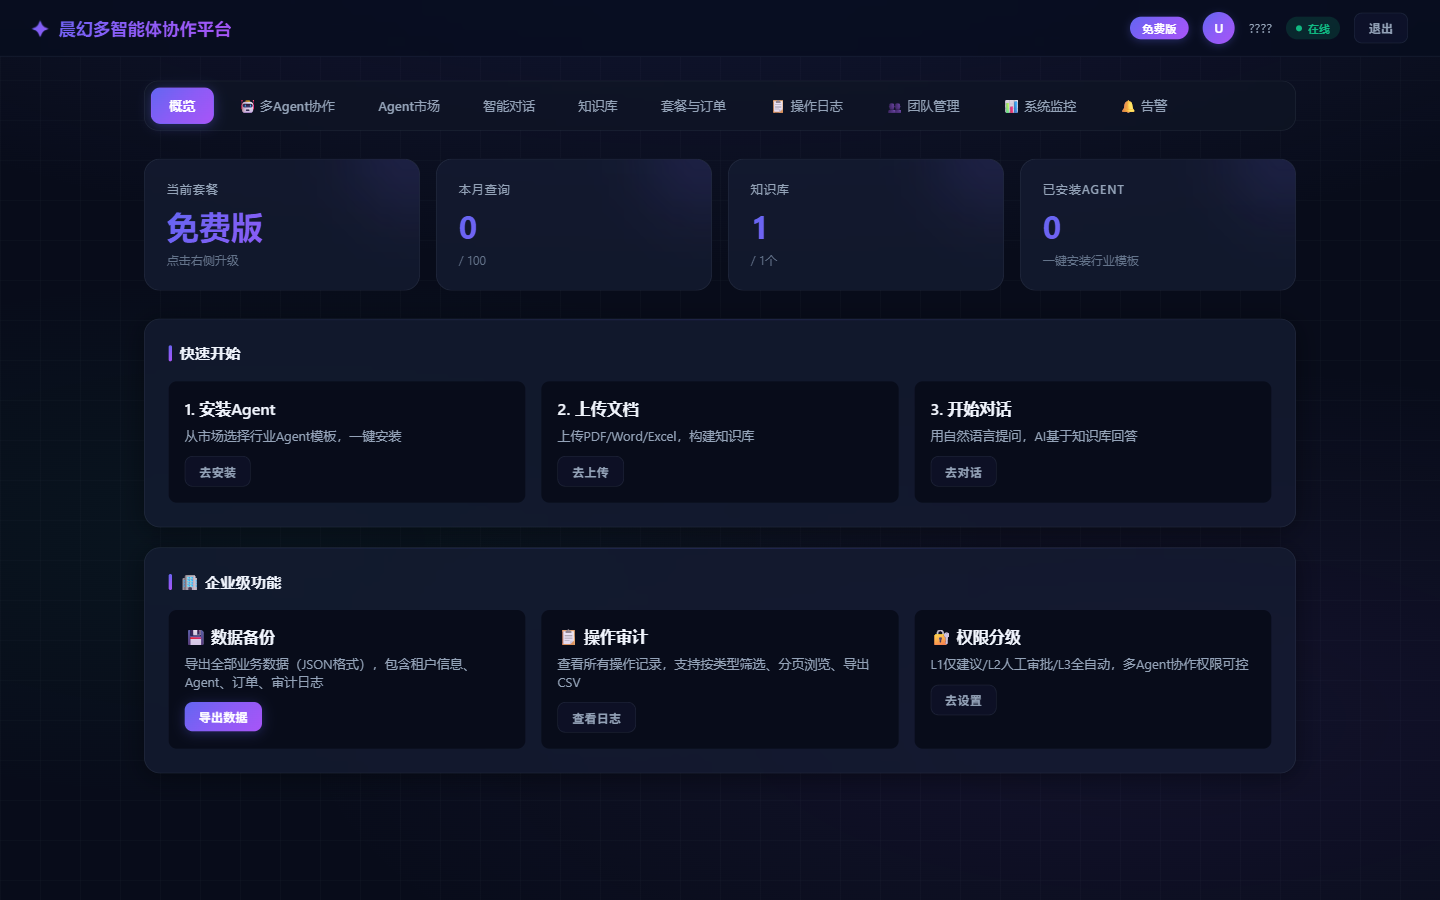Click the 退出 logout button

(1380, 29)
